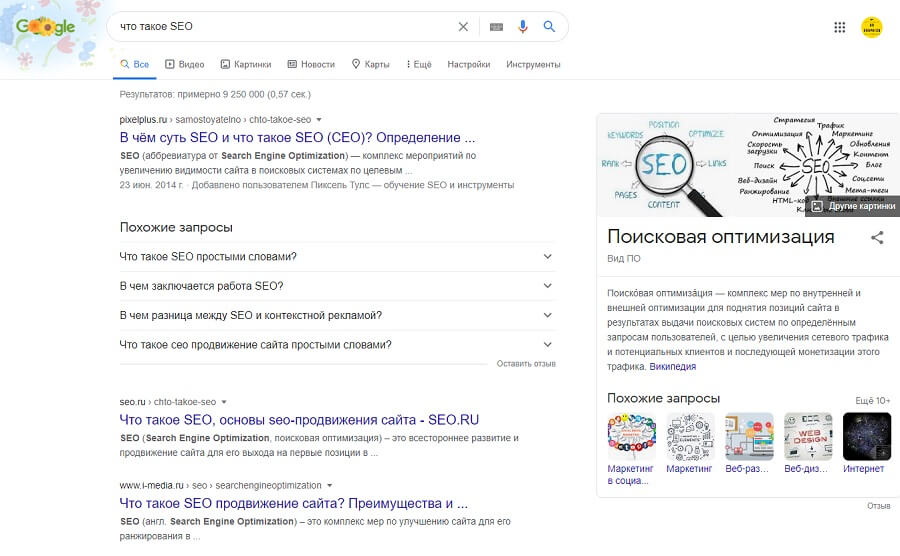Expand "Что такое SEO простыми словами?" question
900x556 pixels.
tap(547, 257)
